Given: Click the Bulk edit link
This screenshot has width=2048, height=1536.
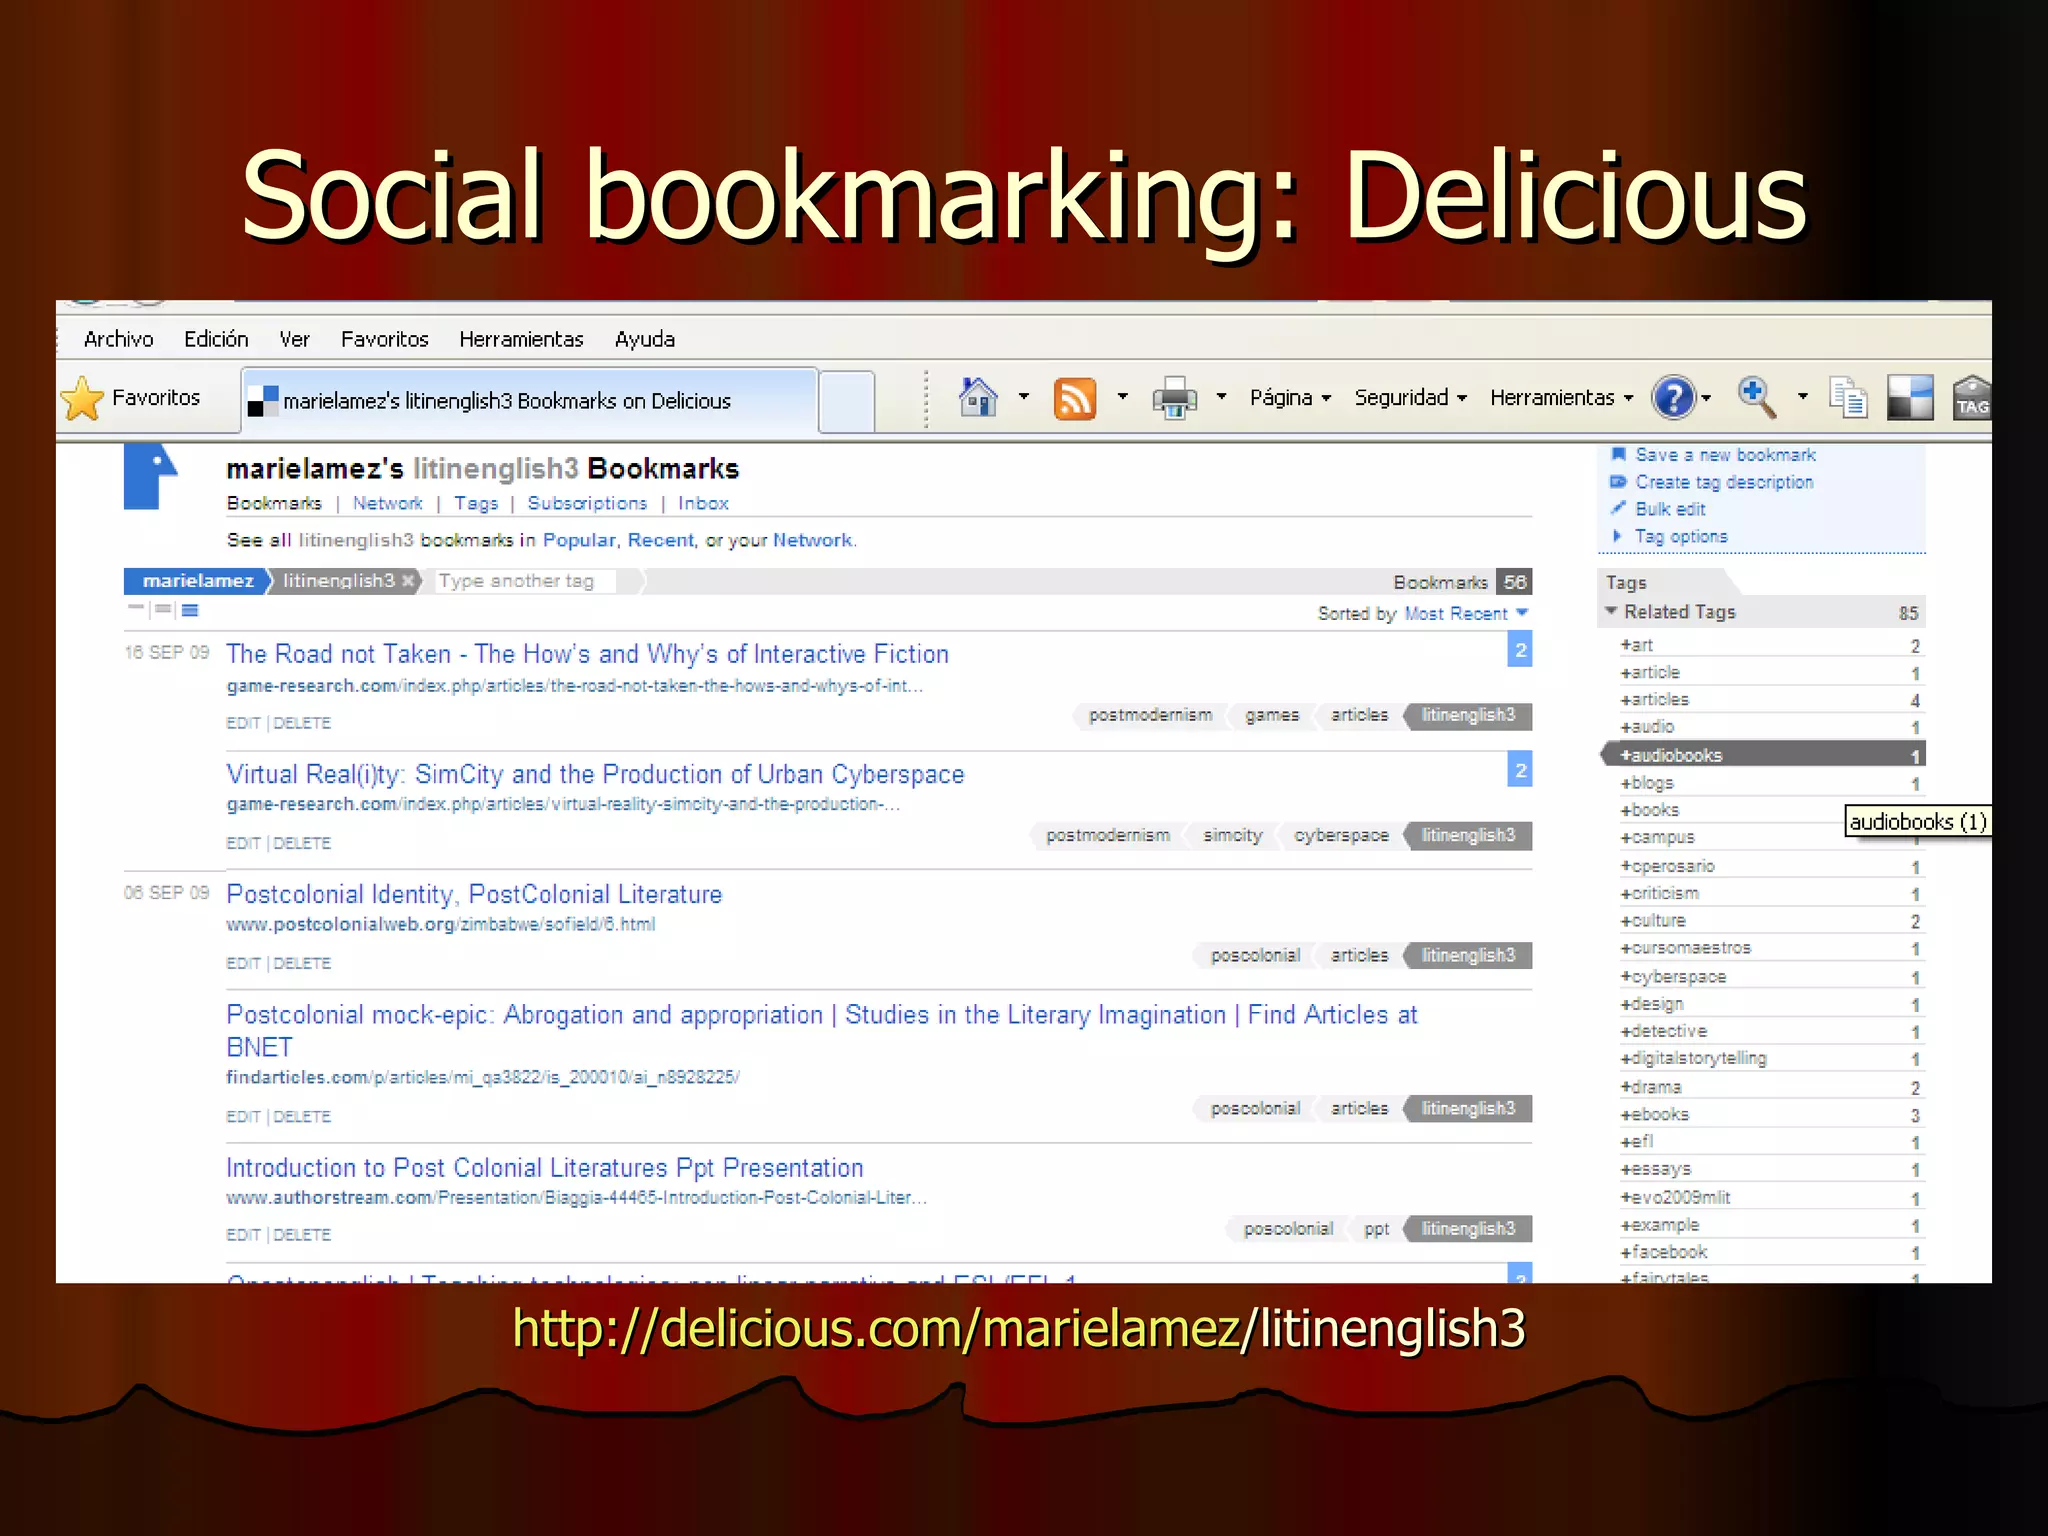Looking at the screenshot, I should pyautogui.click(x=1670, y=509).
